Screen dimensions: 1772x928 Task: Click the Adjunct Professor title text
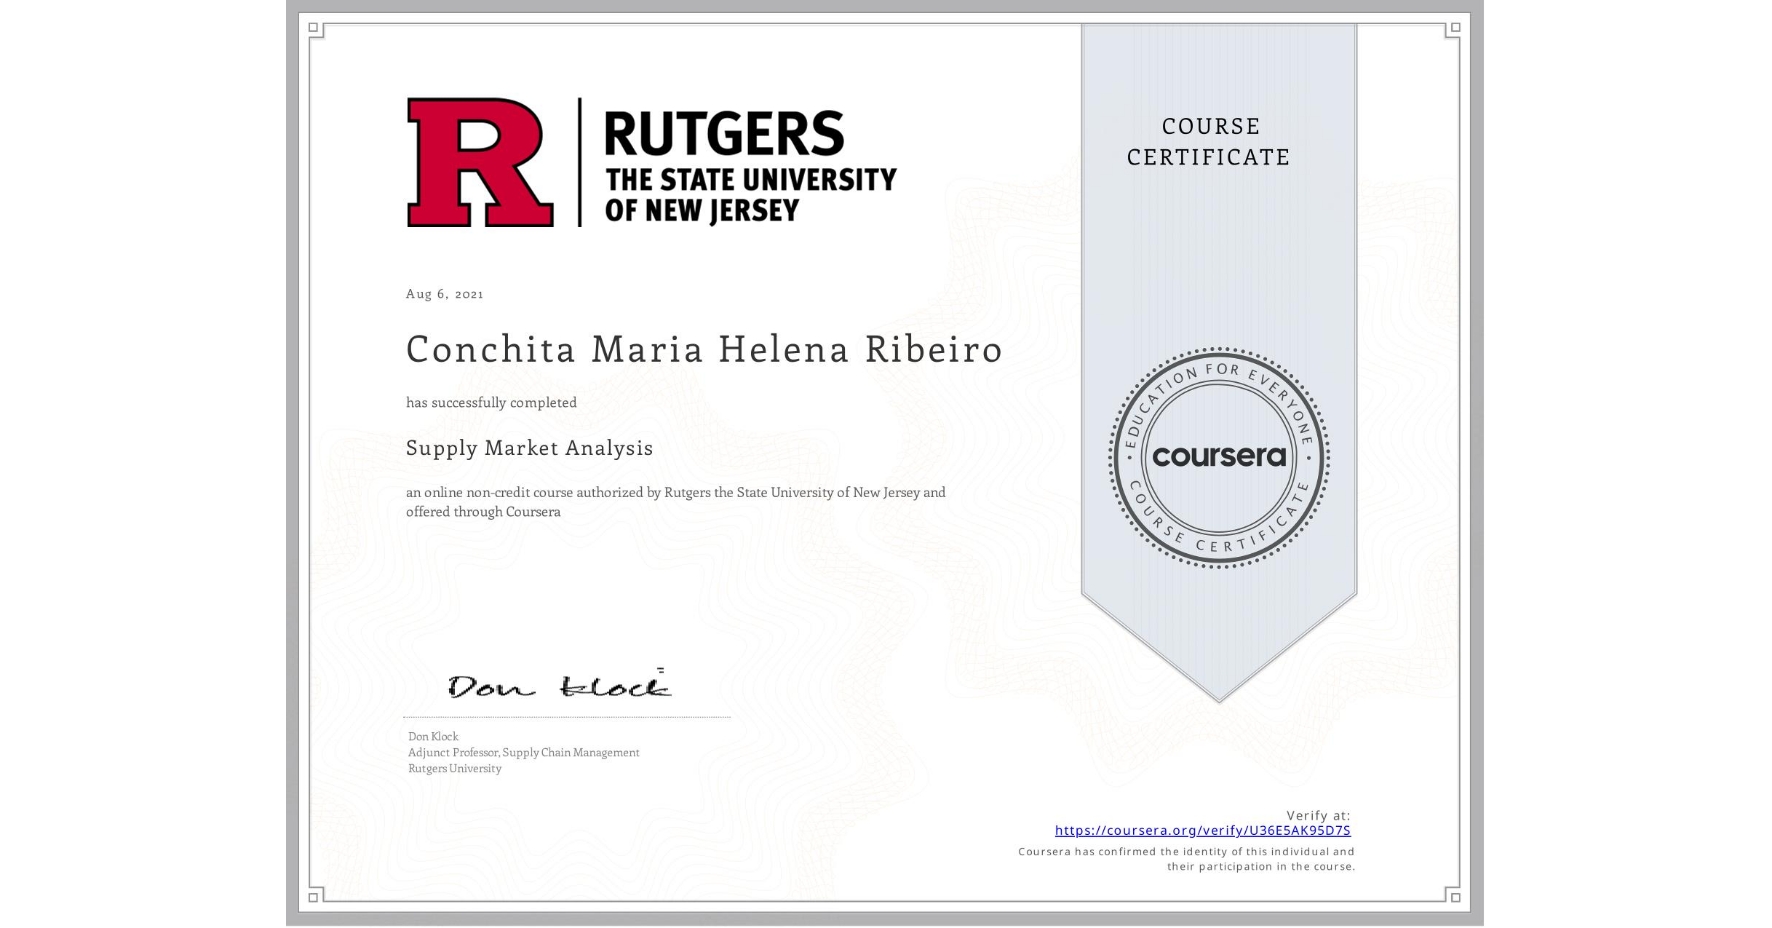[x=523, y=751]
